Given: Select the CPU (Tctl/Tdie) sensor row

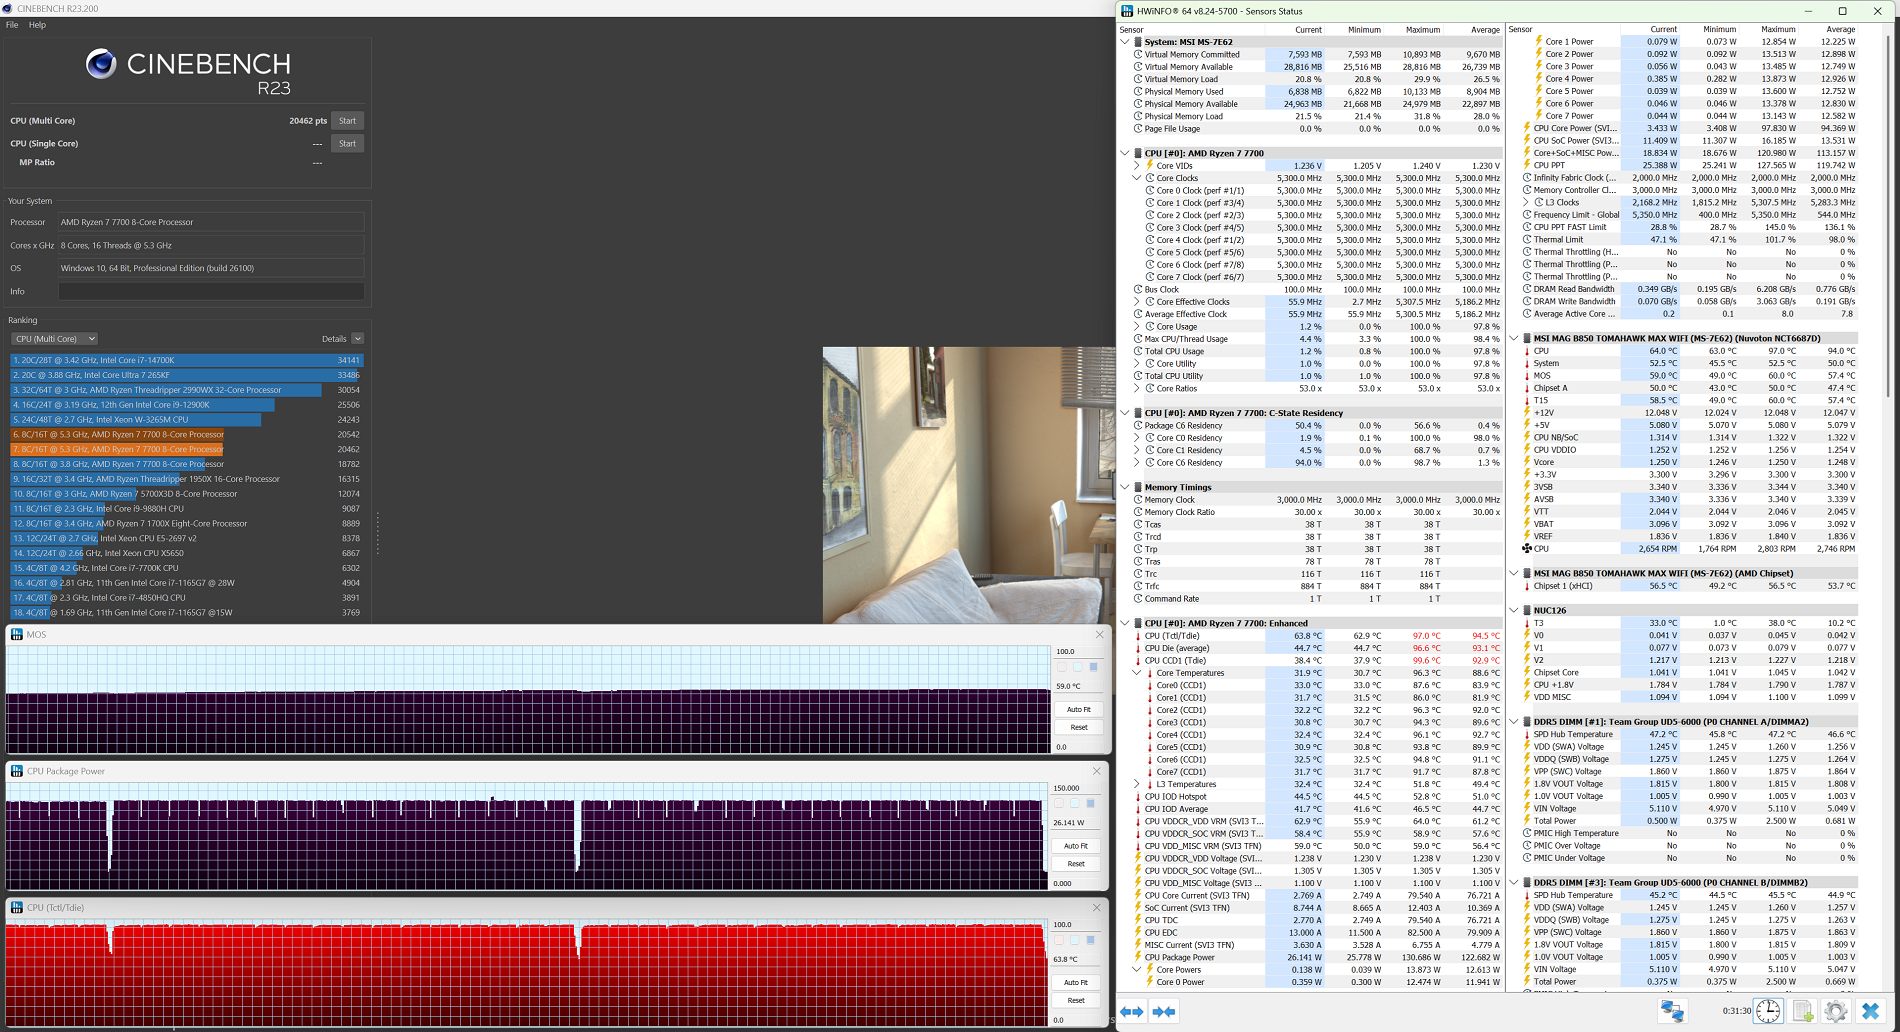Looking at the screenshot, I should tap(1317, 636).
